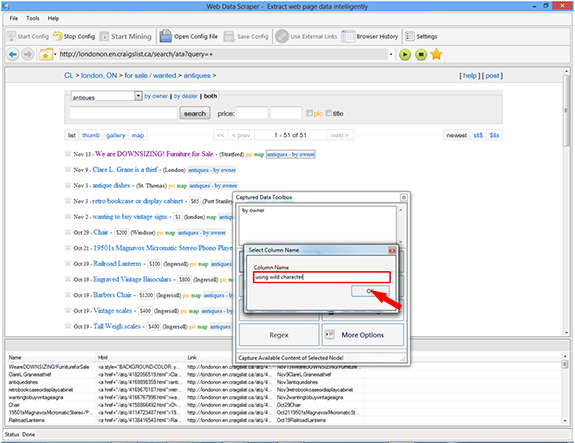
Task: Click the green Go play button
Action: tap(405, 55)
